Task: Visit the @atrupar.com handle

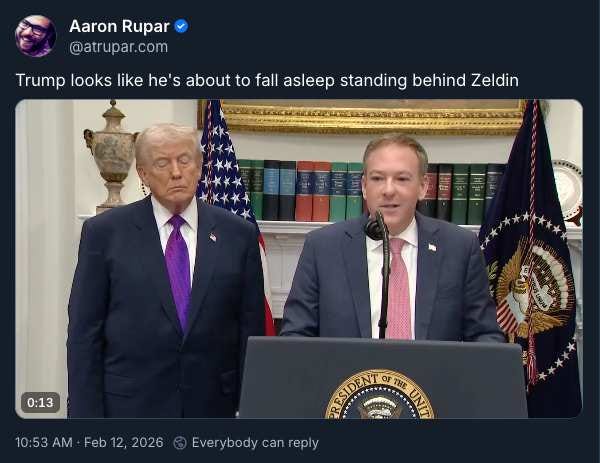Action: 119,47
